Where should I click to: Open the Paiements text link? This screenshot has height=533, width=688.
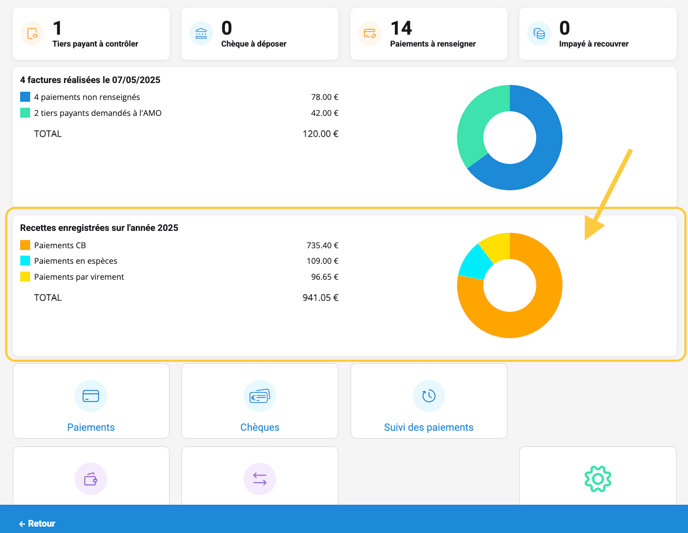coord(91,427)
